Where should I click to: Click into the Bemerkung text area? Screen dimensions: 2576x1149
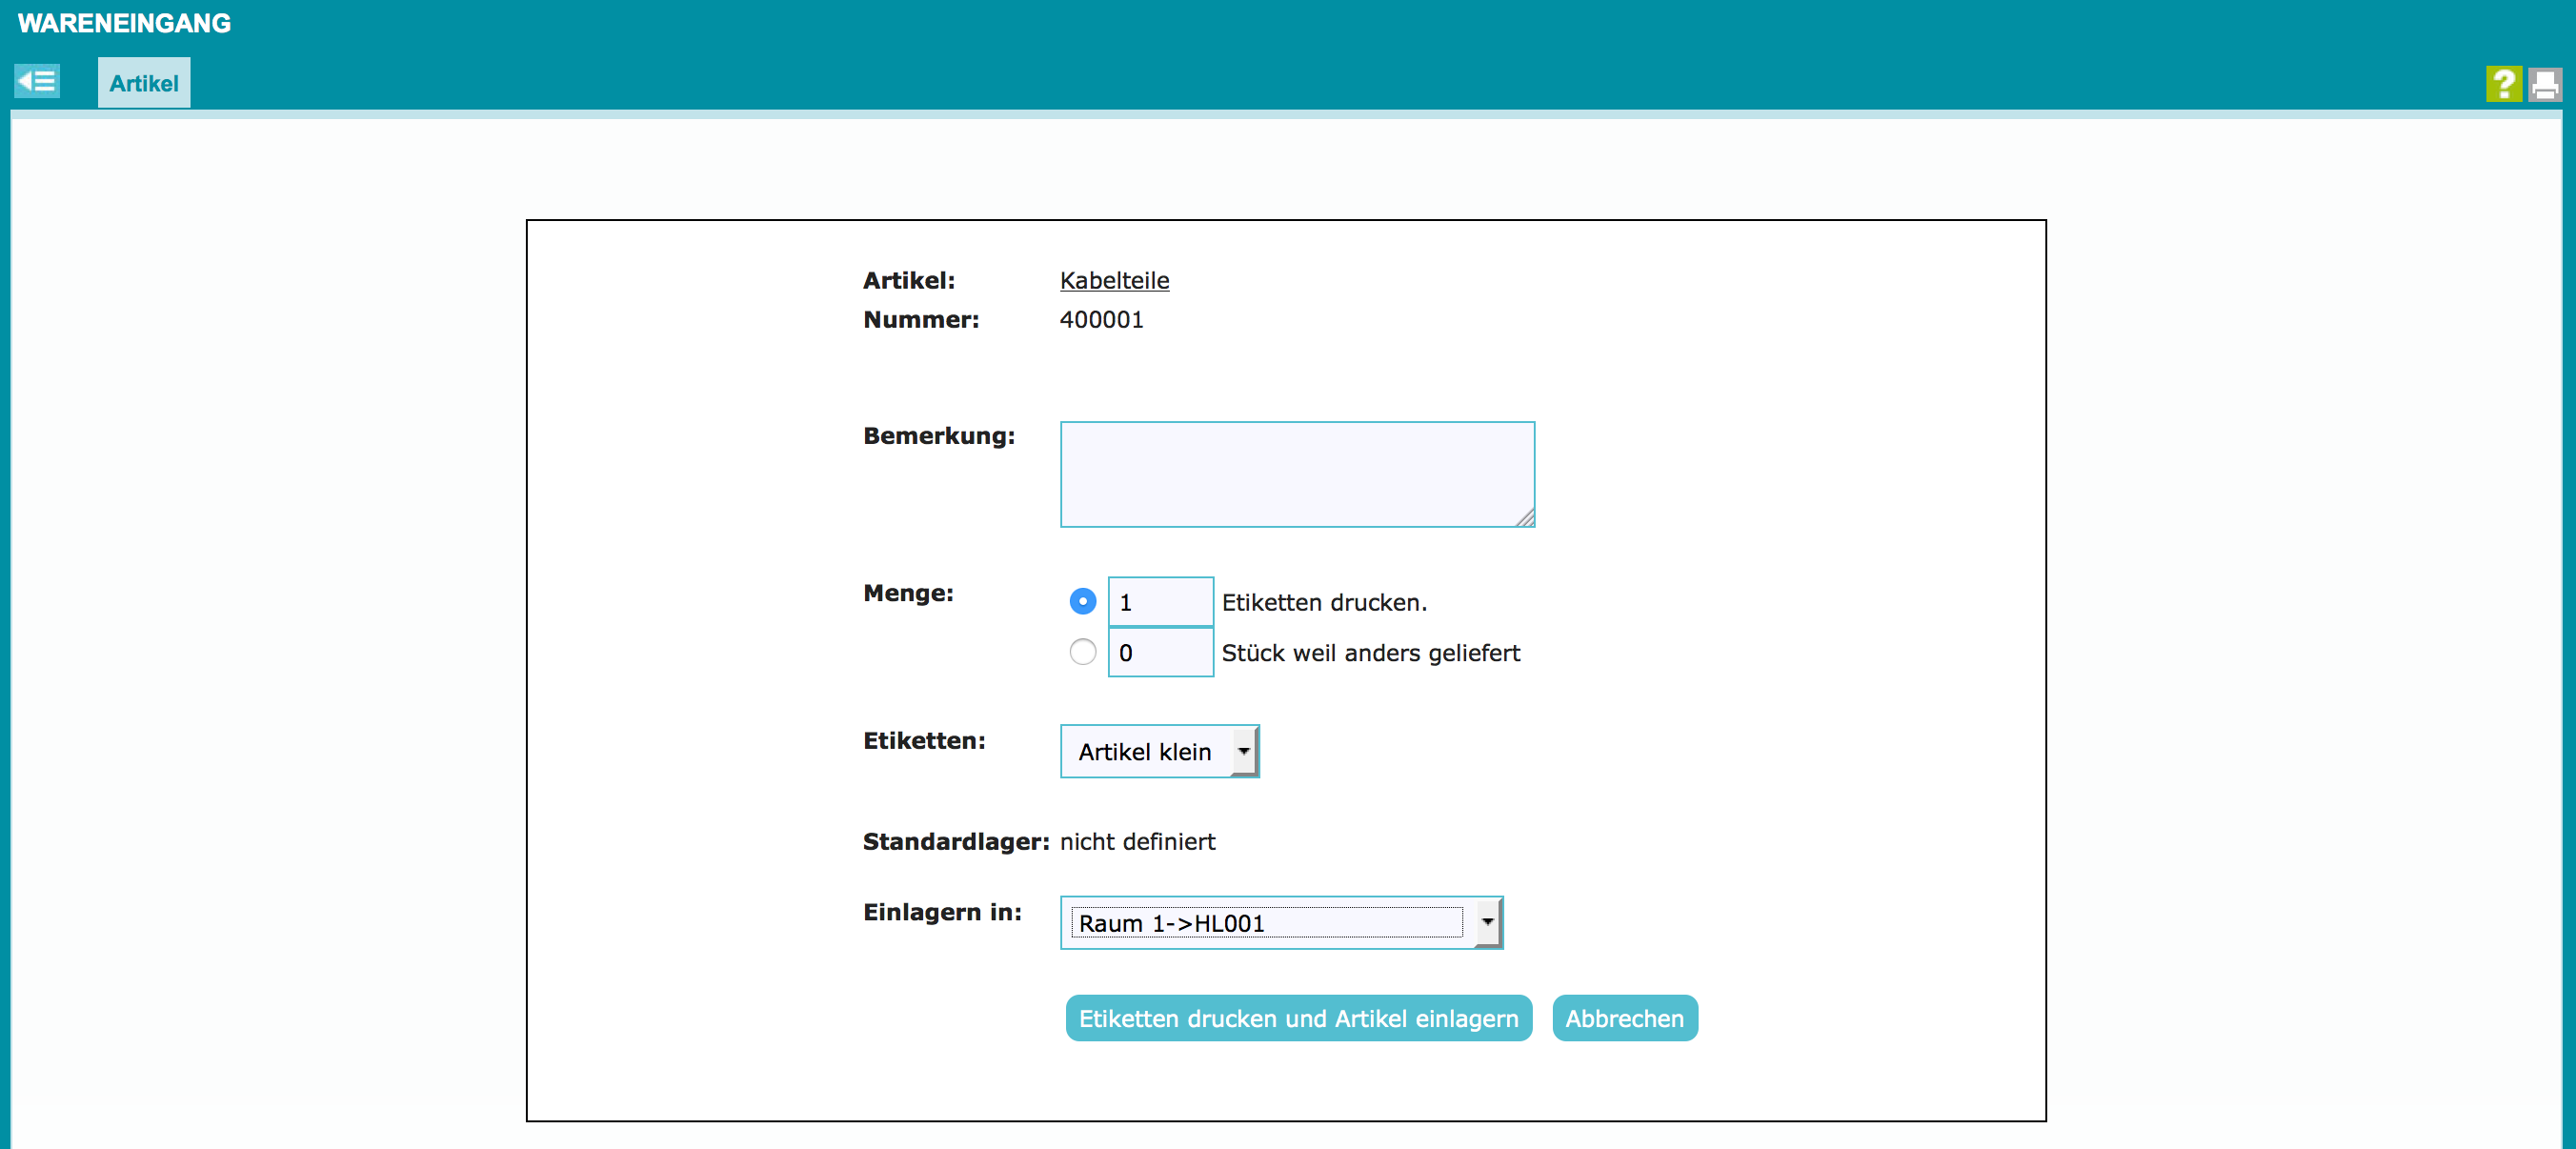point(1296,473)
